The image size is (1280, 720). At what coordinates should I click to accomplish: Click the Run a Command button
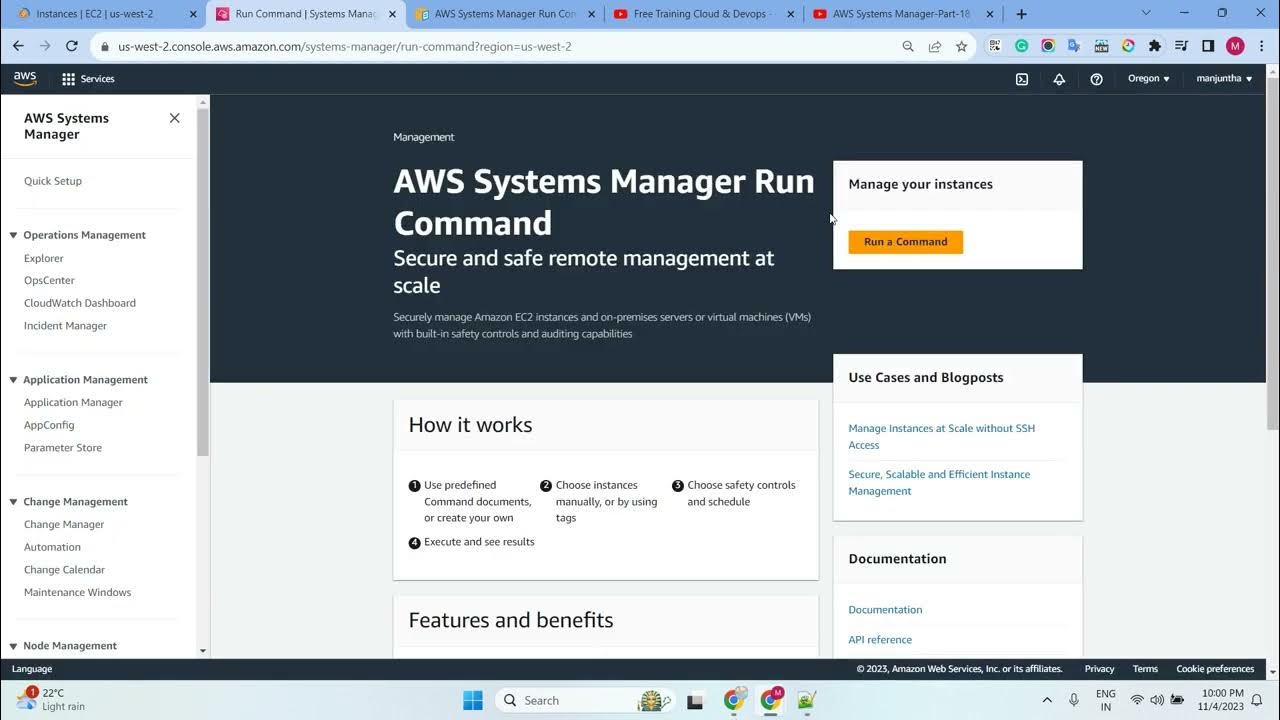coord(906,242)
